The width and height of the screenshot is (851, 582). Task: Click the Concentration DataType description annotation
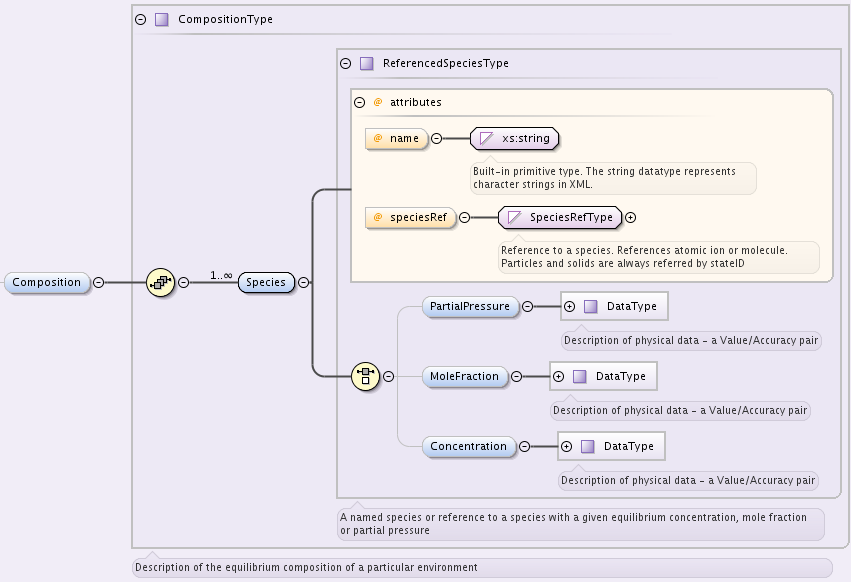click(688, 481)
